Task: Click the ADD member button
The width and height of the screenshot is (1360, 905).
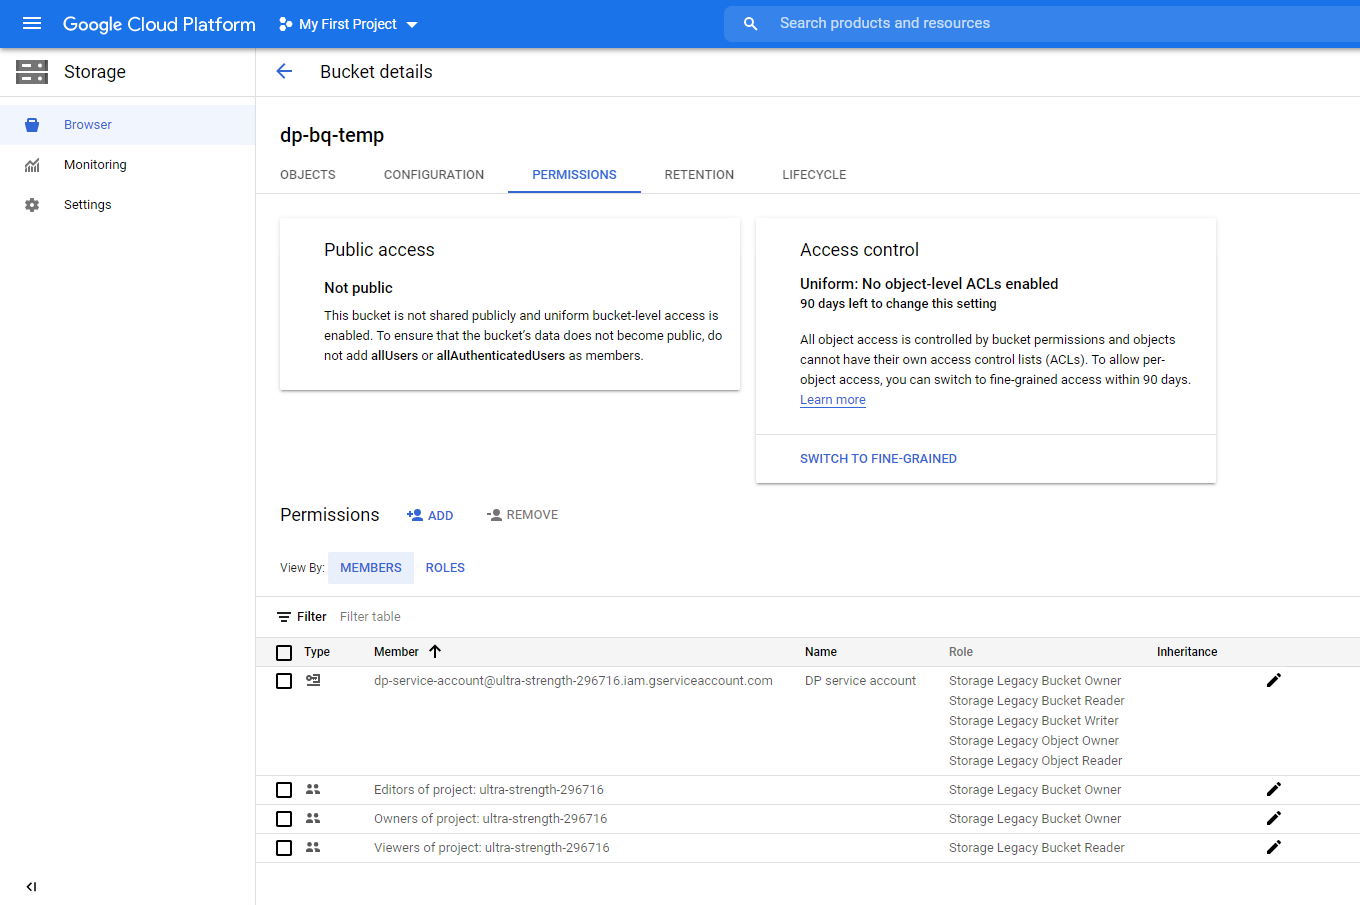Action: (x=430, y=515)
